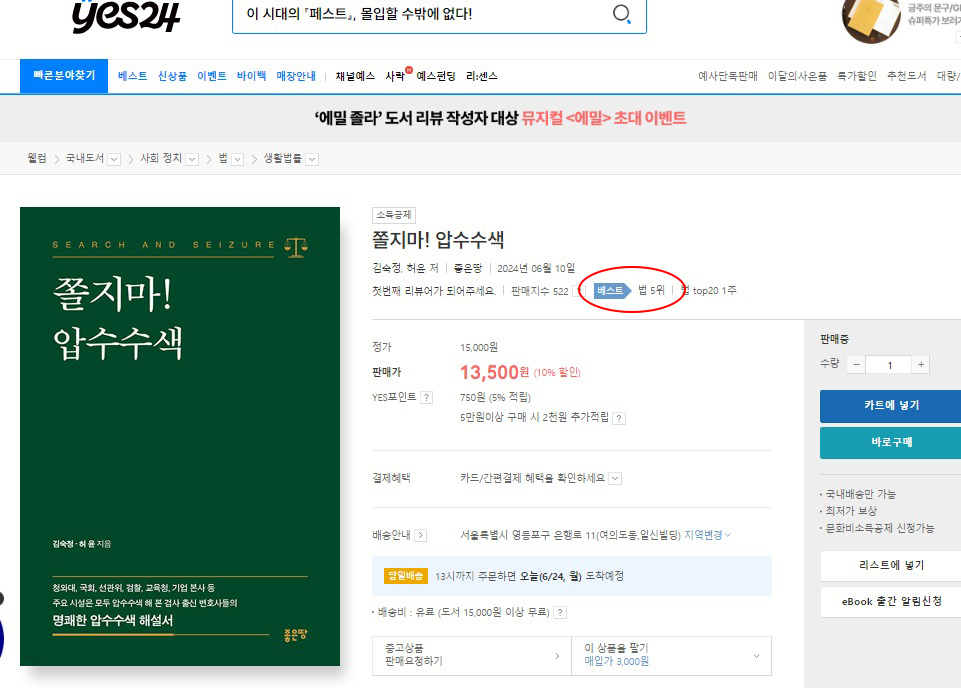Click the 카트에 넣기 button
This screenshot has height=688, width=961.
pos(891,406)
